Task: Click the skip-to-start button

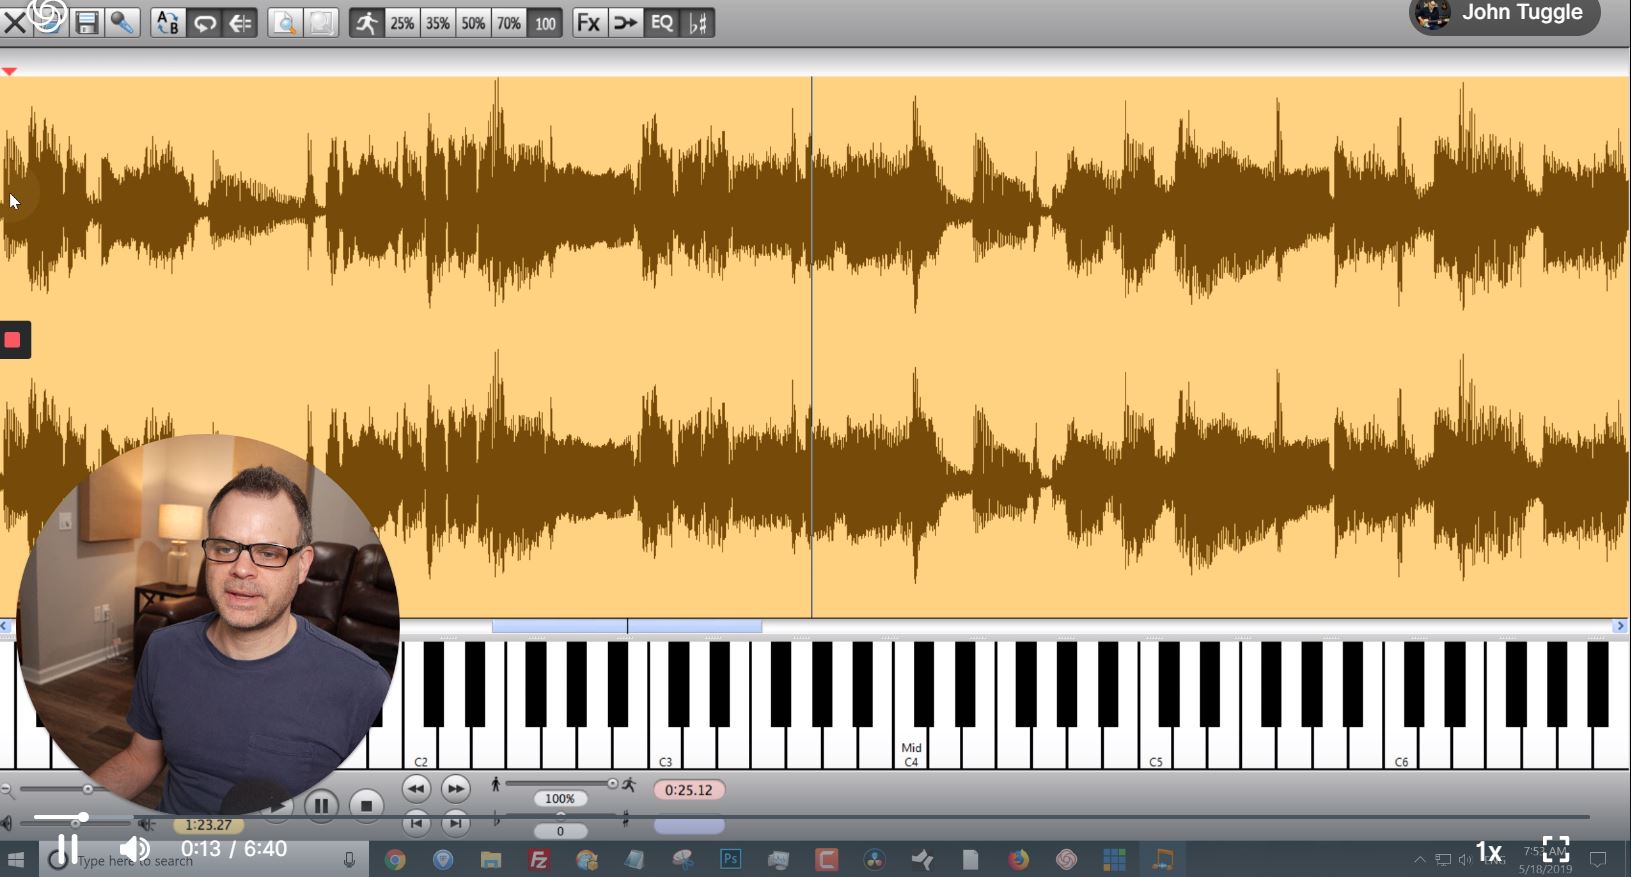Action: tap(416, 824)
